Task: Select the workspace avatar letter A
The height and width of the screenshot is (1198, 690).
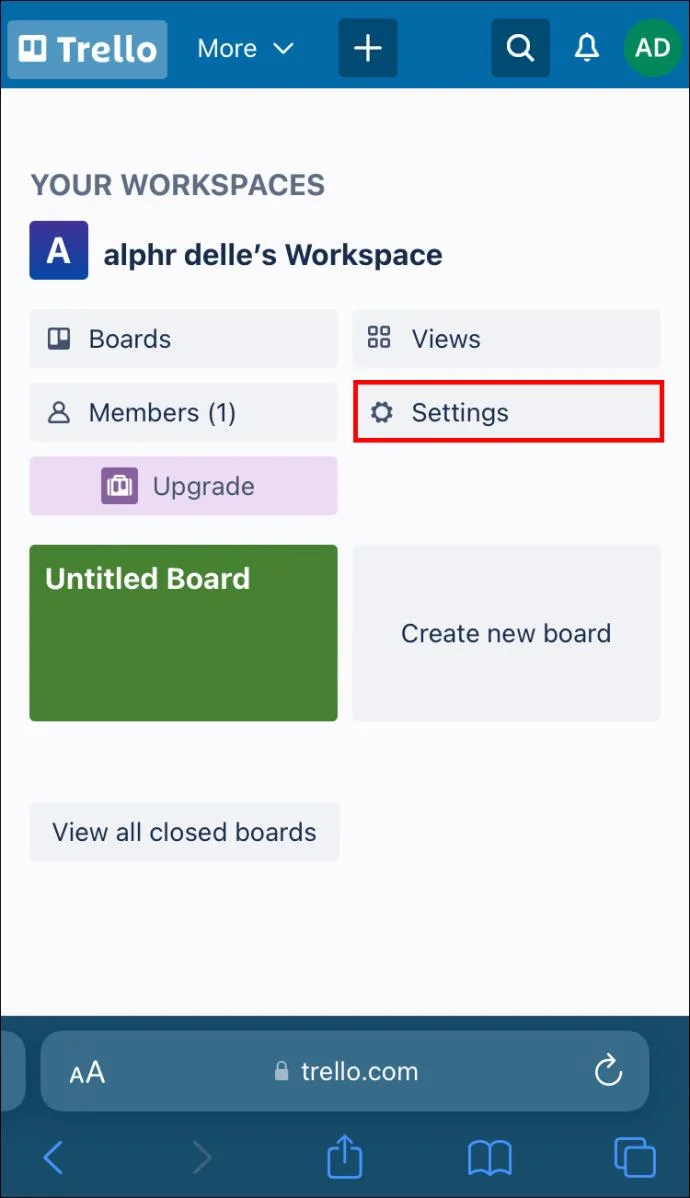Action: coord(59,251)
